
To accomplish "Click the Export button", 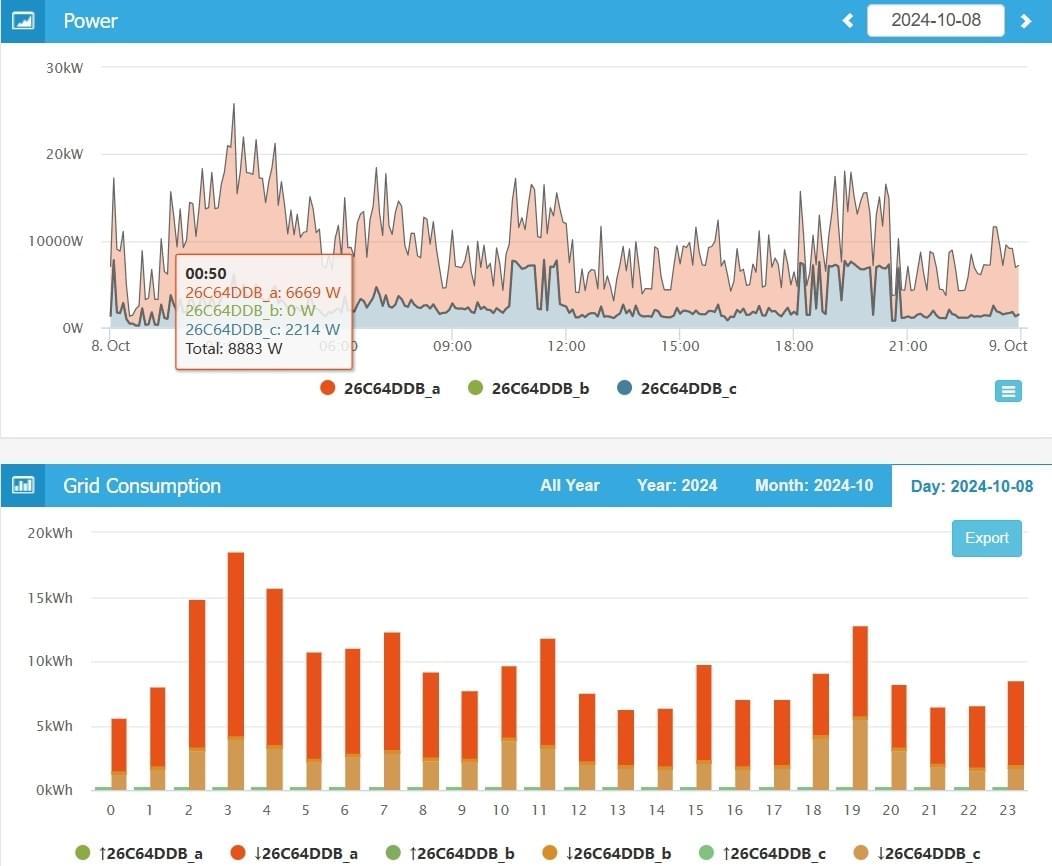I will [986, 538].
